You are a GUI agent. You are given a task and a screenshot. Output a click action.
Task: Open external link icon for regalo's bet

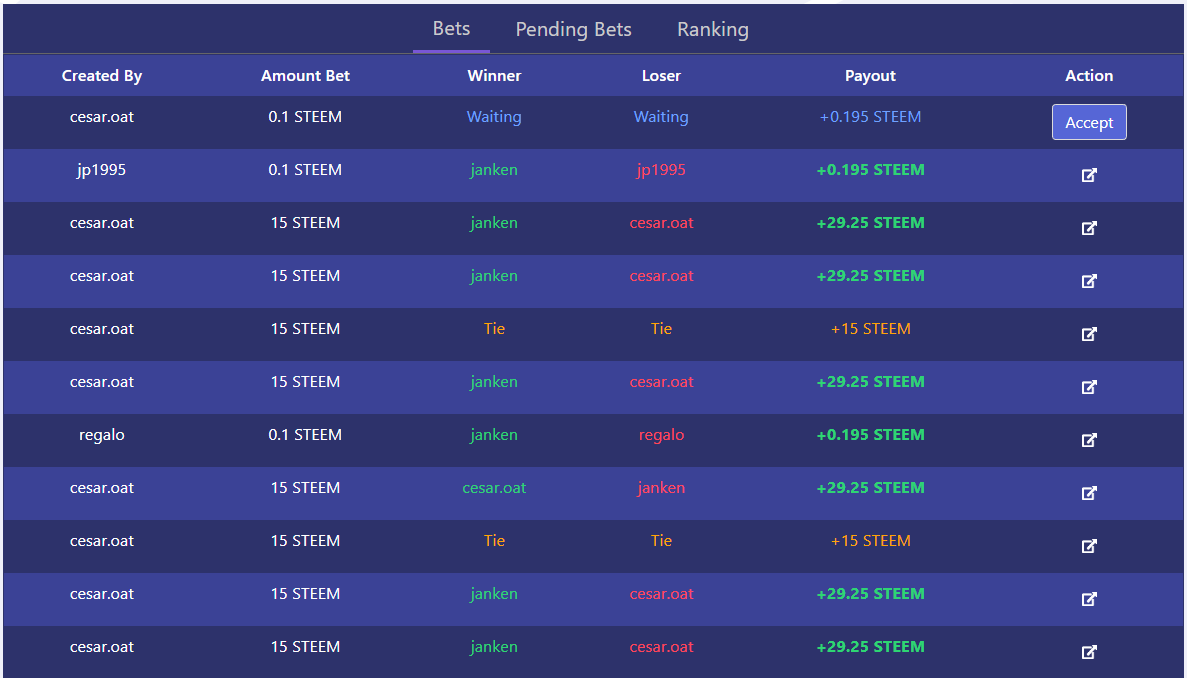[x=1089, y=440]
